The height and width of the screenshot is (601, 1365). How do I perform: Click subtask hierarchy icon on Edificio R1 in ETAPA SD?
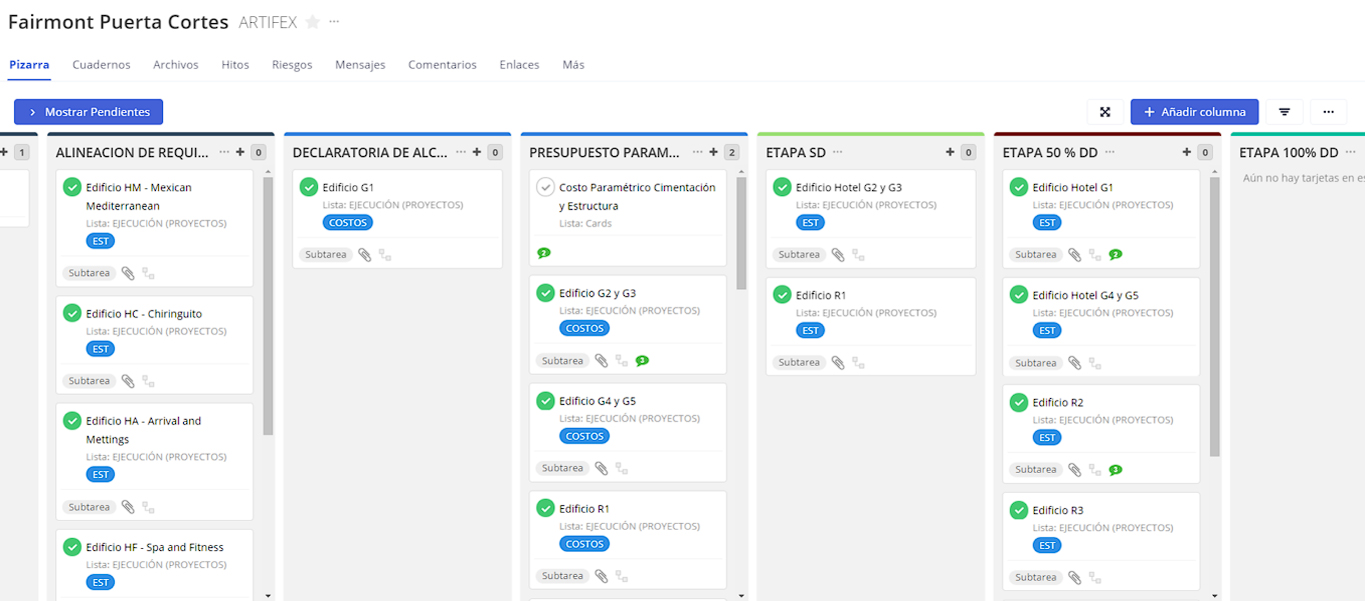(858, 363)
